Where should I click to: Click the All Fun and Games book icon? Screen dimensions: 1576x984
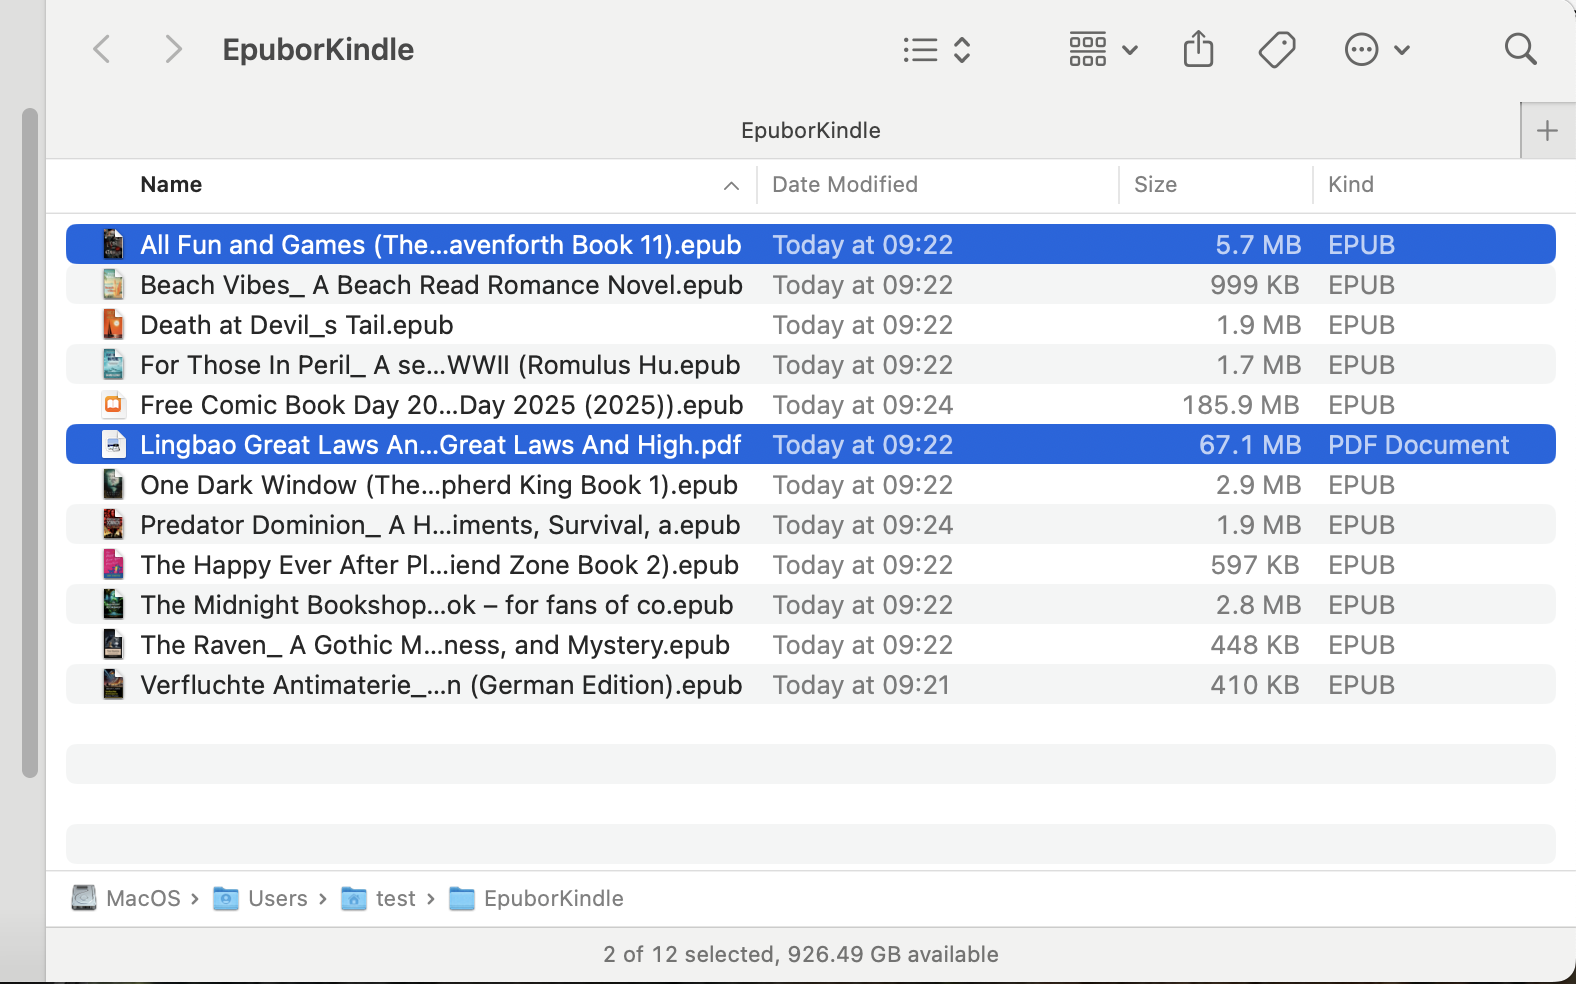(x=114, y=245)
